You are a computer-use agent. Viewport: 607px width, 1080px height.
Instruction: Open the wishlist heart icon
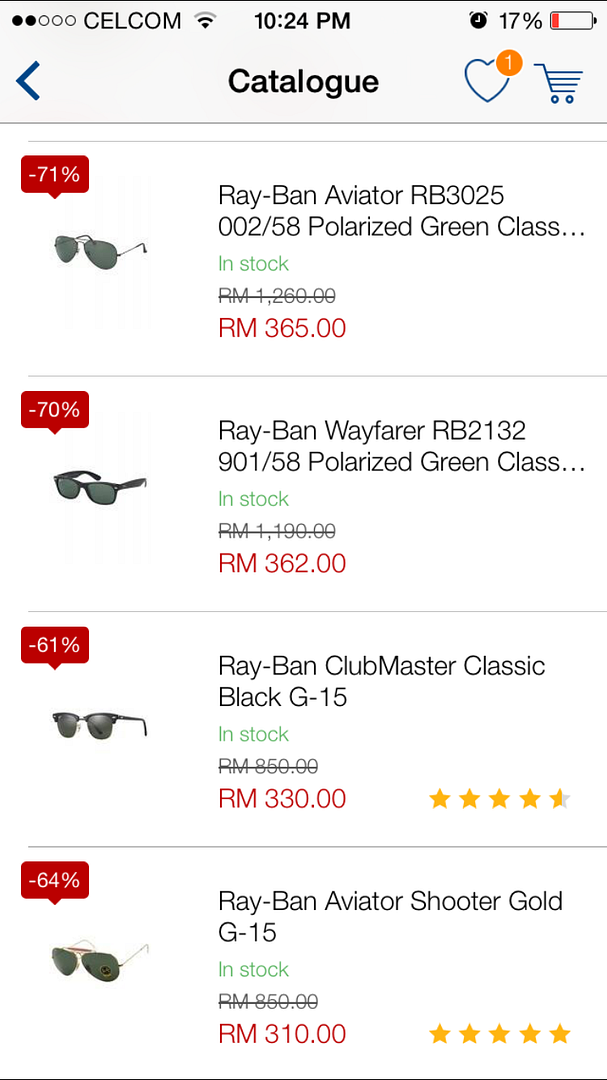(487, 82)
